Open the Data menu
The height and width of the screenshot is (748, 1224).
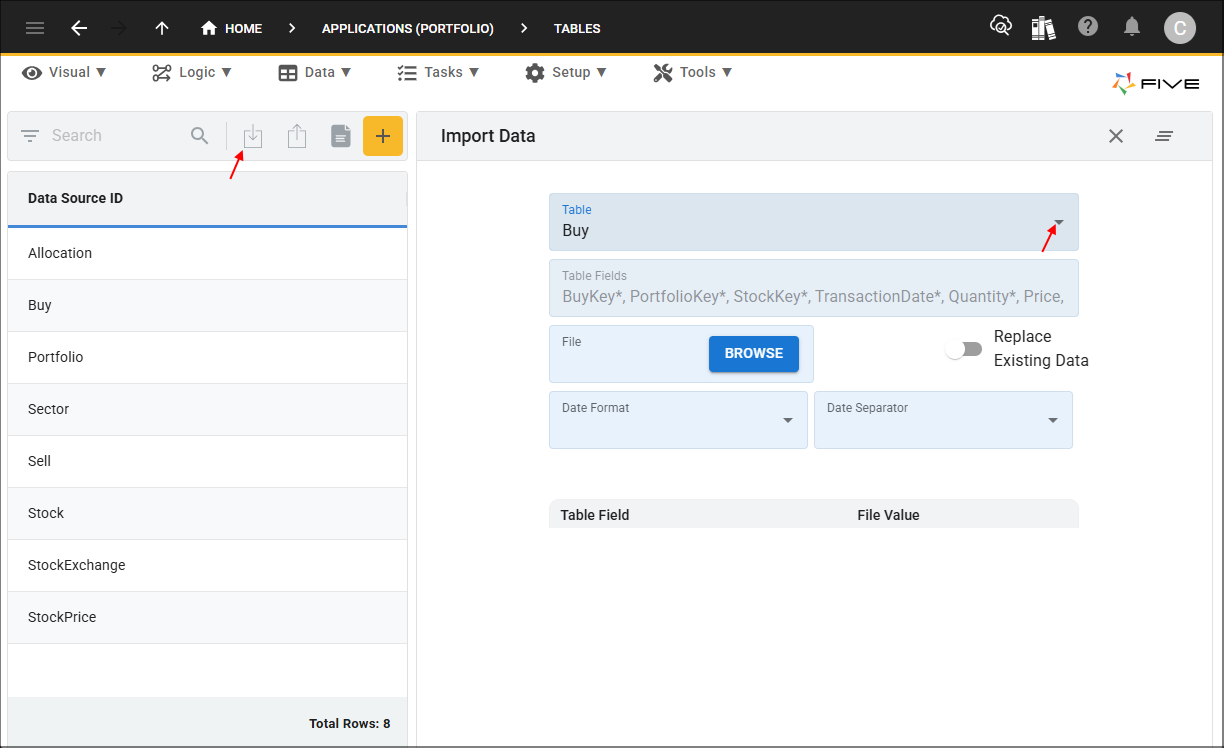(315, 72)
